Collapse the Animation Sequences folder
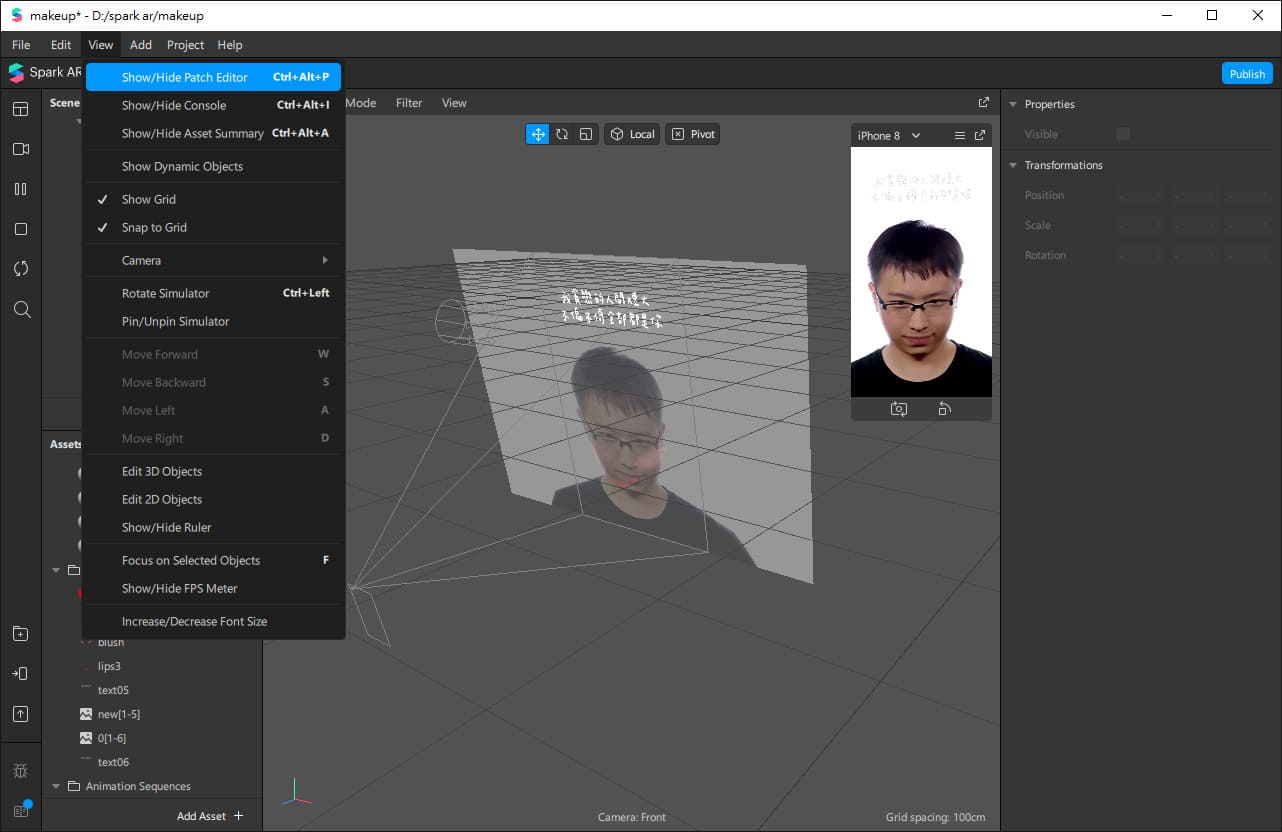Viewport: 1282px width, 832px height. coord(56,786)
